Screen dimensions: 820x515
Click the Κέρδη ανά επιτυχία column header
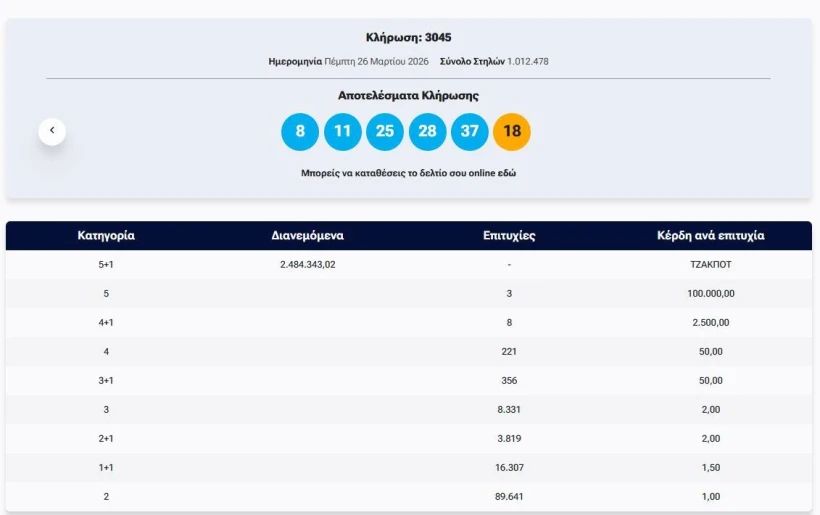click(x=711, y=236)
